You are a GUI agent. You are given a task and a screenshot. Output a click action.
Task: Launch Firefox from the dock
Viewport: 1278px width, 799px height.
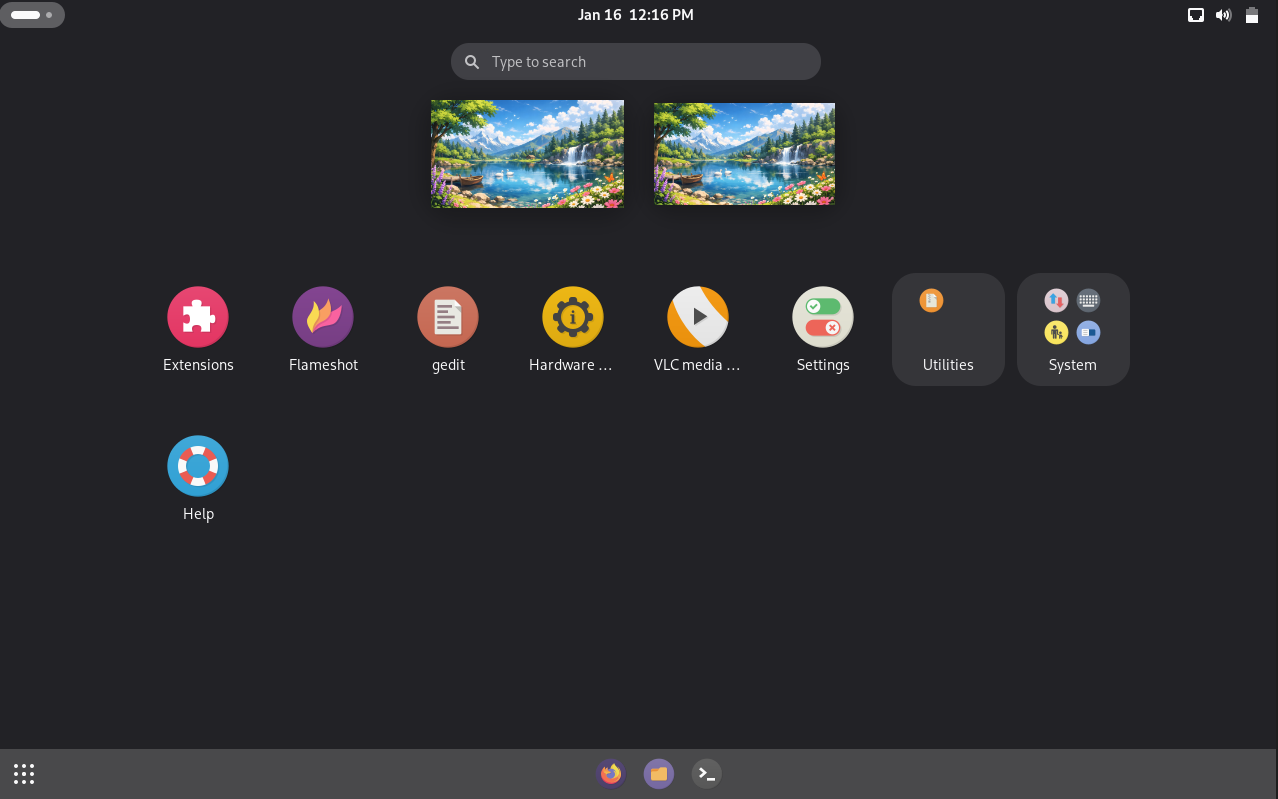[x=610, y=773]
